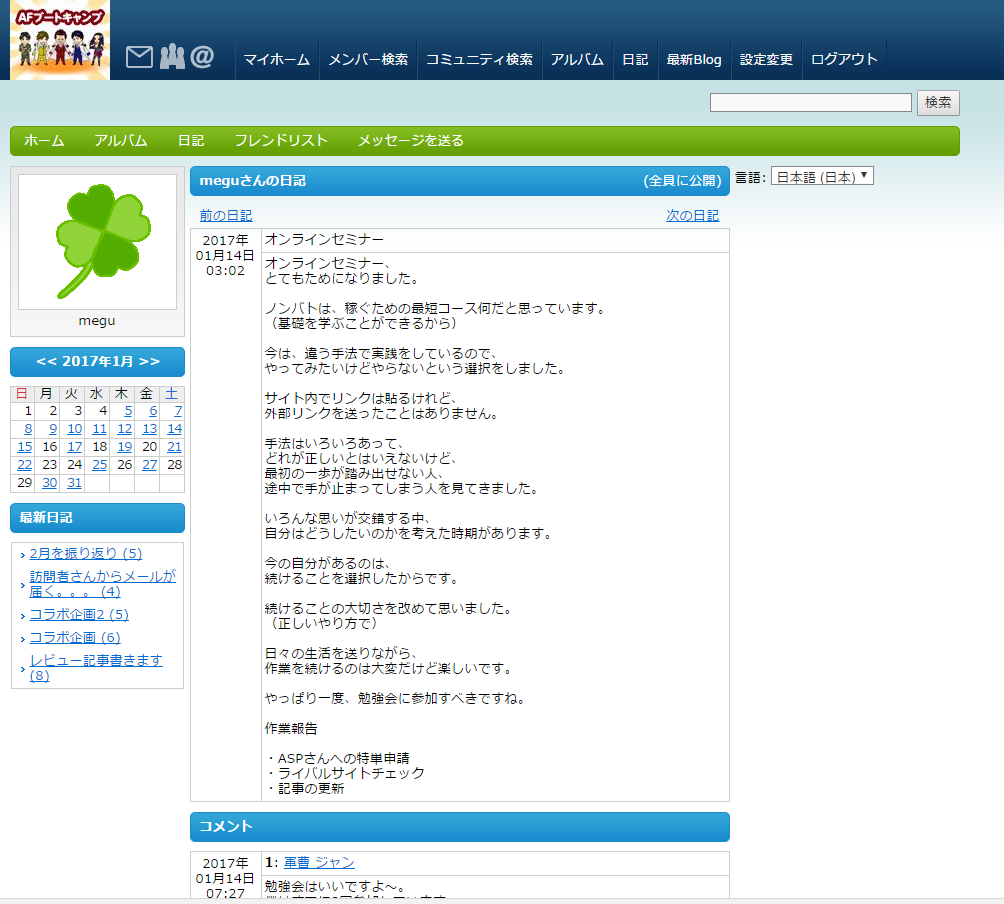Click the 2017年1月 calendar month header
Image resolution: width=1004 pixels, height=904 pixels.
coord(97,361)
